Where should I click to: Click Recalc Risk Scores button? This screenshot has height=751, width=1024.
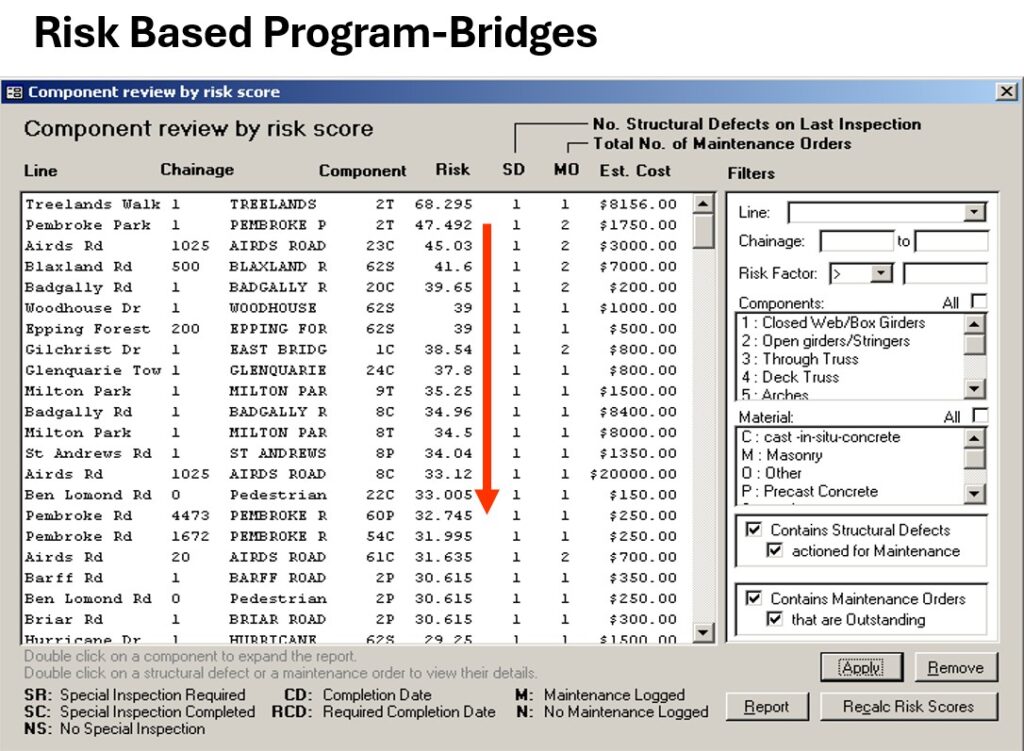click(908, 707)
